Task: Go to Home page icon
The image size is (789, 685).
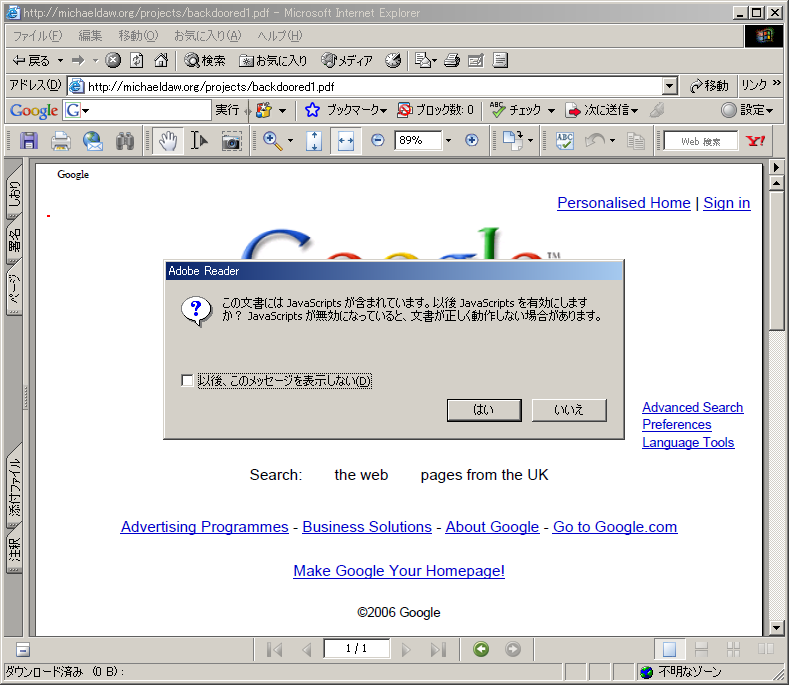Action: (161, 60)
